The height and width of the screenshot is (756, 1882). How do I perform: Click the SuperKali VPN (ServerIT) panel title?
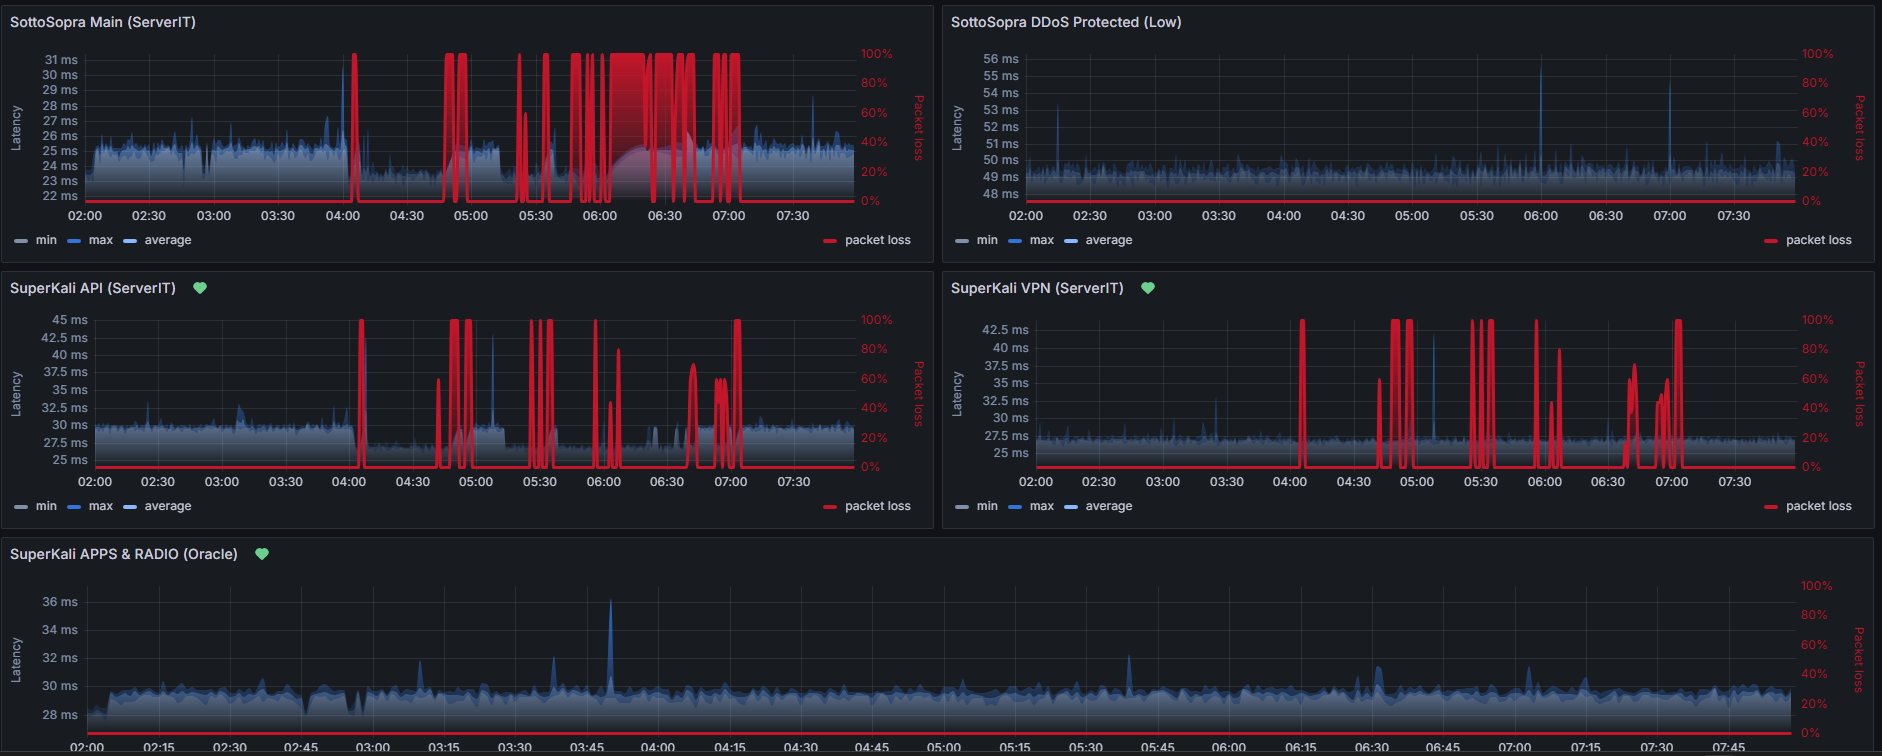click(1037, 288)
